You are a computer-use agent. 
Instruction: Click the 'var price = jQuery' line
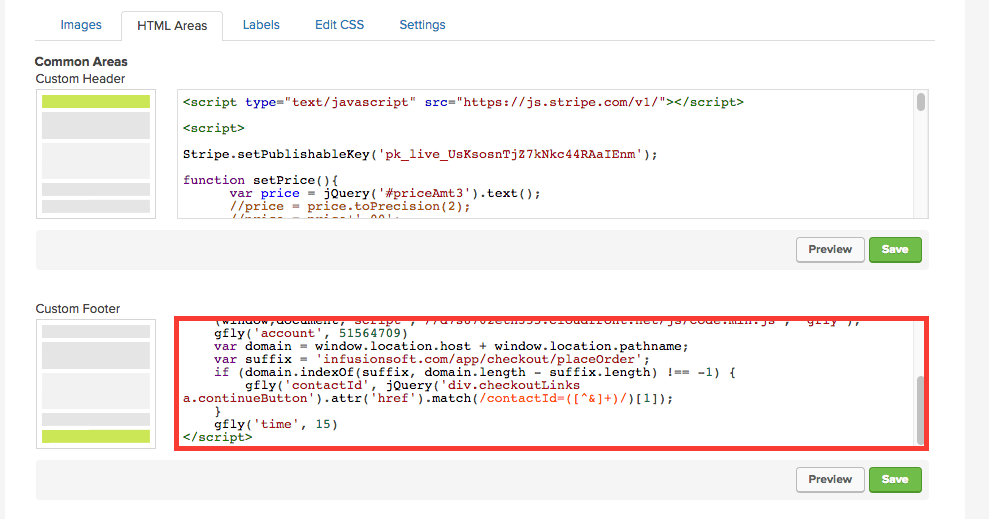385,194
